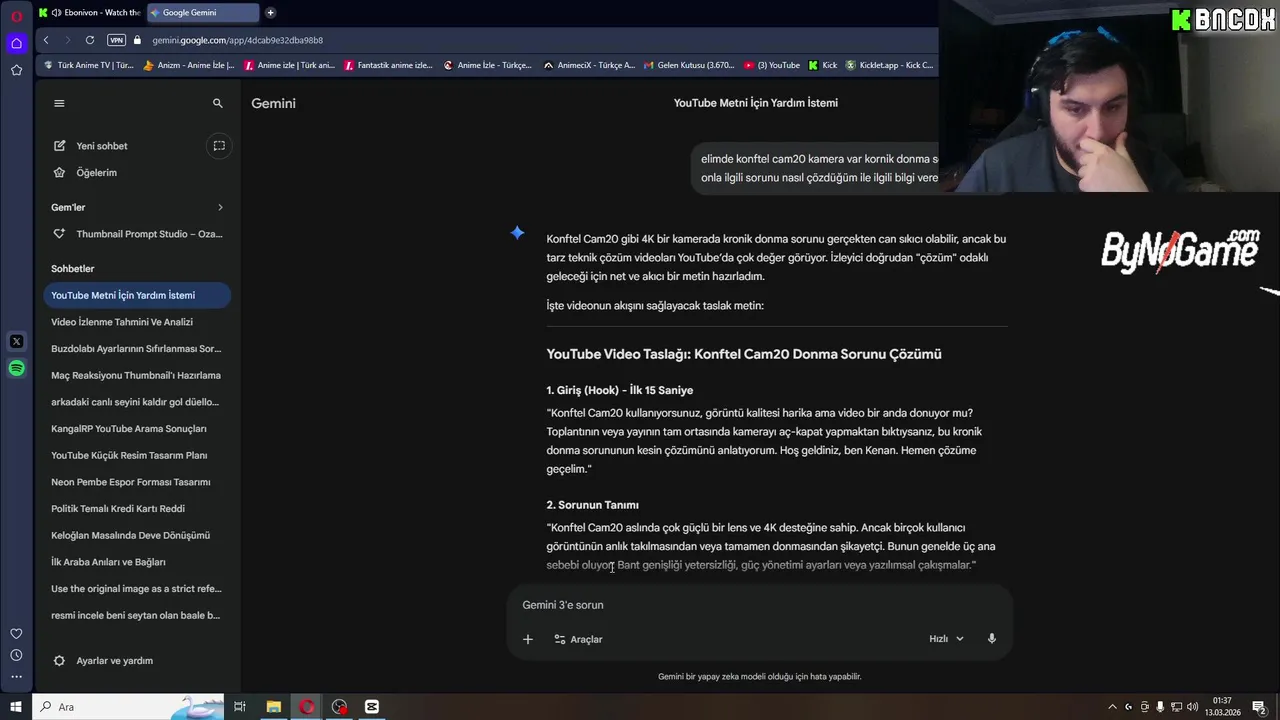Open File Explorer from taskbar

coord(273,707)
